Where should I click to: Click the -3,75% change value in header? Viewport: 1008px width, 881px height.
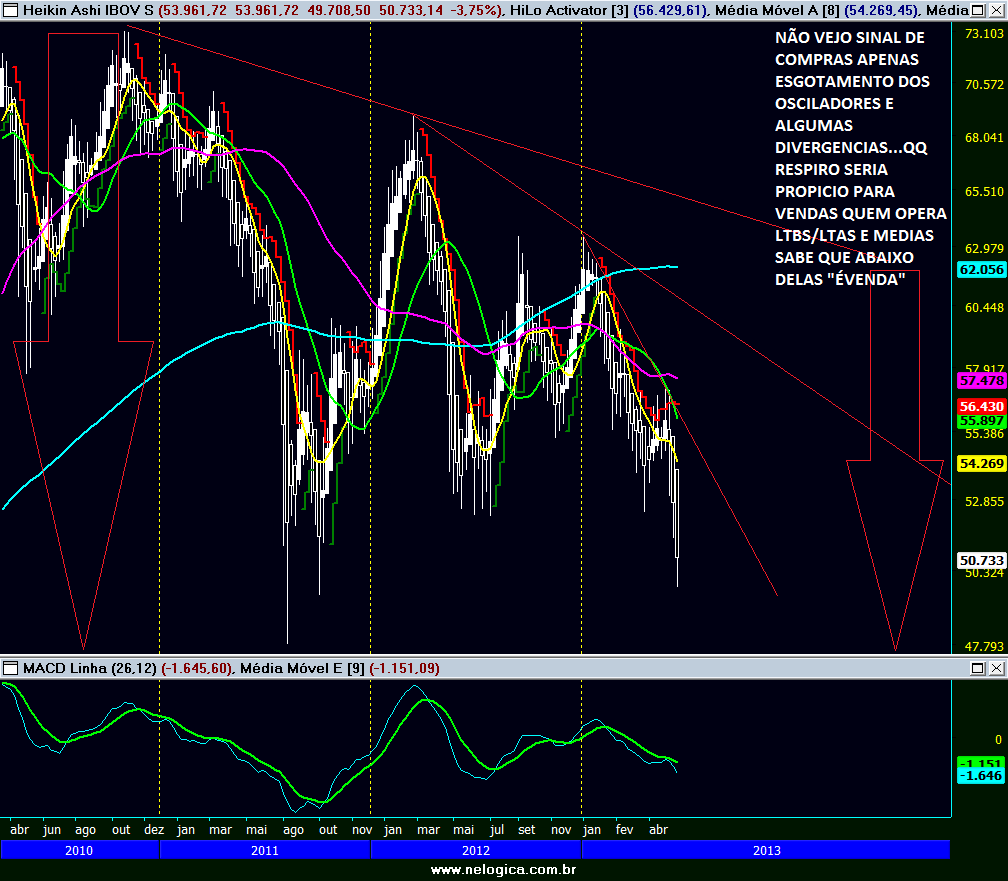475,10
